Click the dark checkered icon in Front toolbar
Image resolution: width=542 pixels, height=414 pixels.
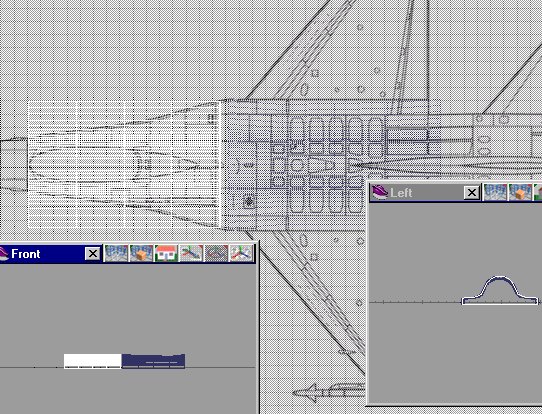pos(216,253)
